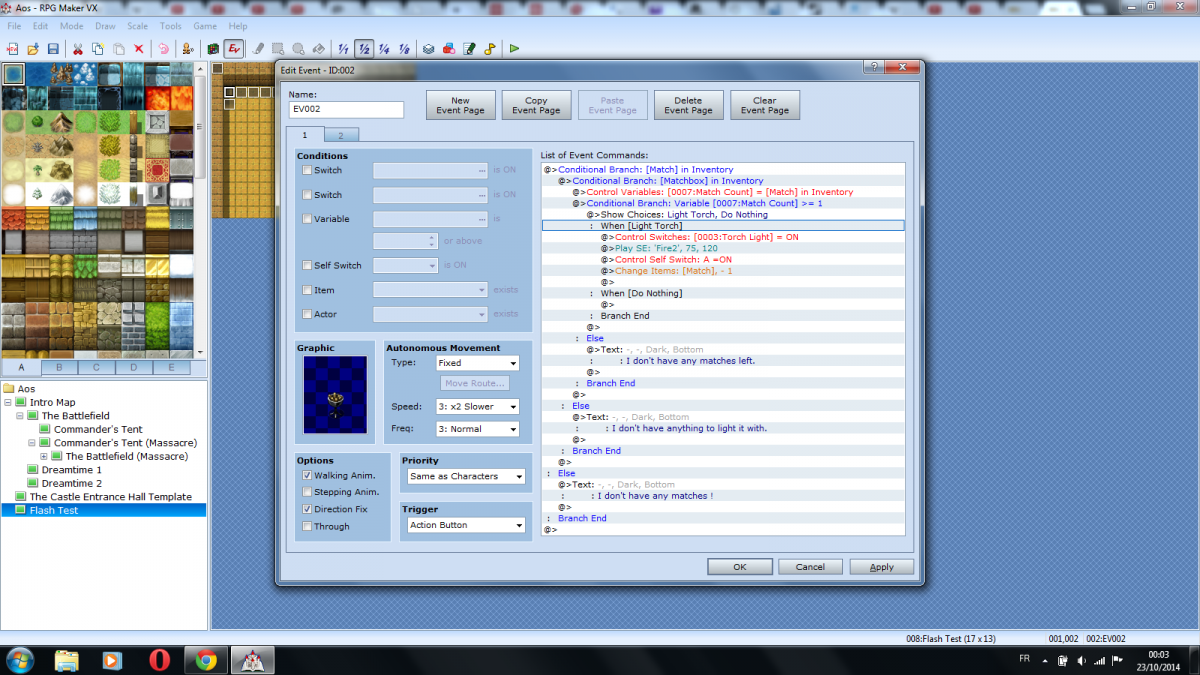
Task: Enable the Self Switch condition checkbox
Action: click(x=307, y=265)
